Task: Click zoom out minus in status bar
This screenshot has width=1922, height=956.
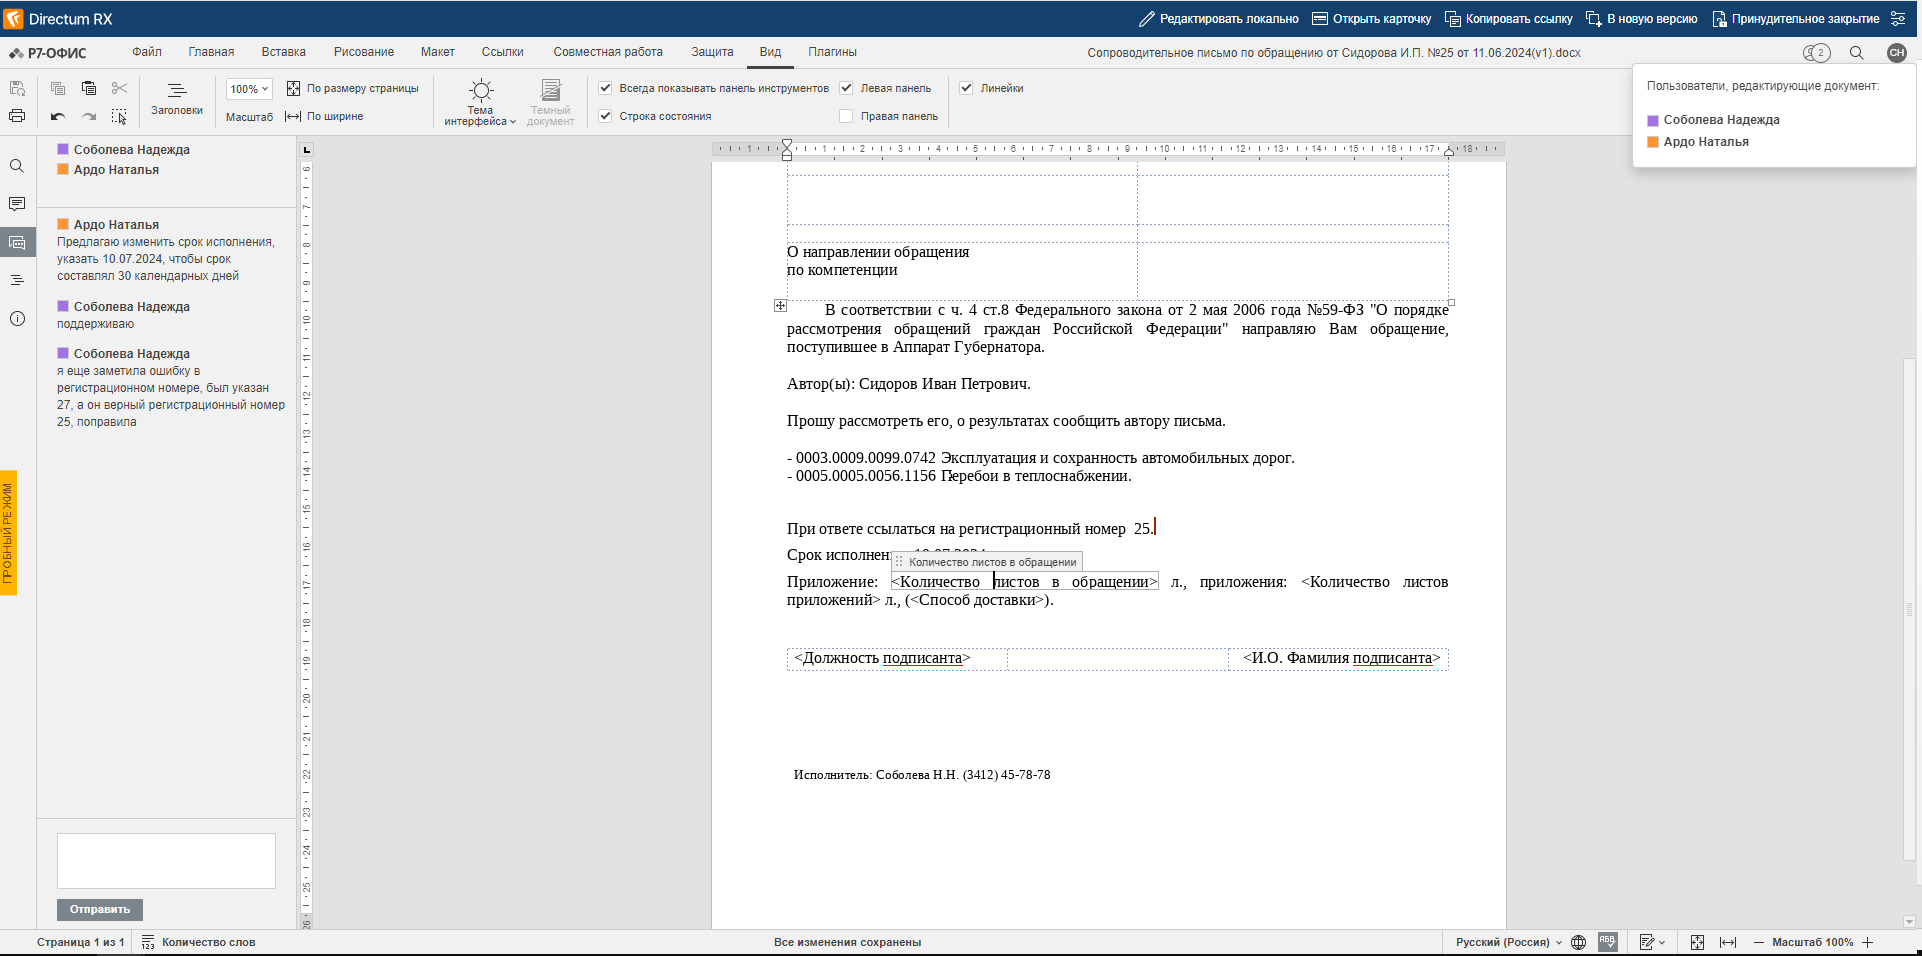Action: pos(1759,942)
